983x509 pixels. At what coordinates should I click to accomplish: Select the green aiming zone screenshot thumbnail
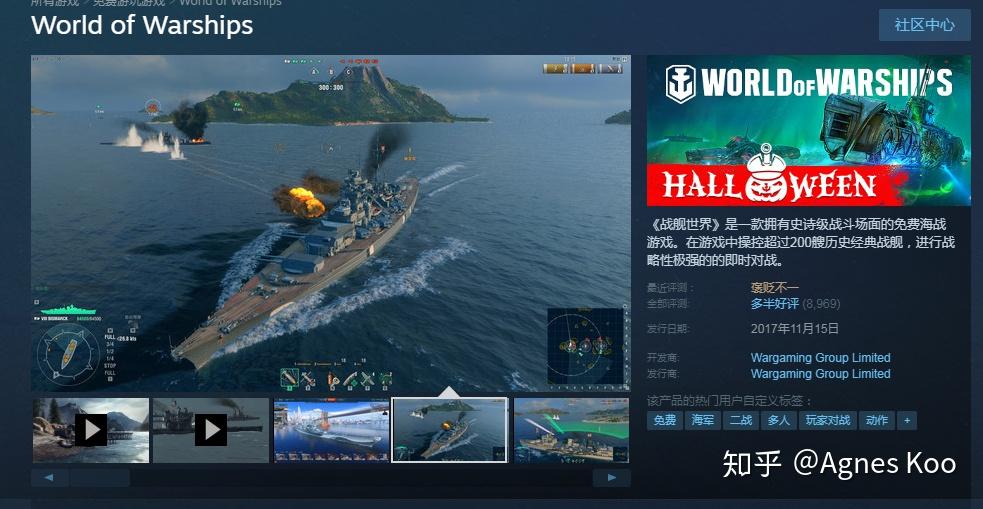point(572,430)
